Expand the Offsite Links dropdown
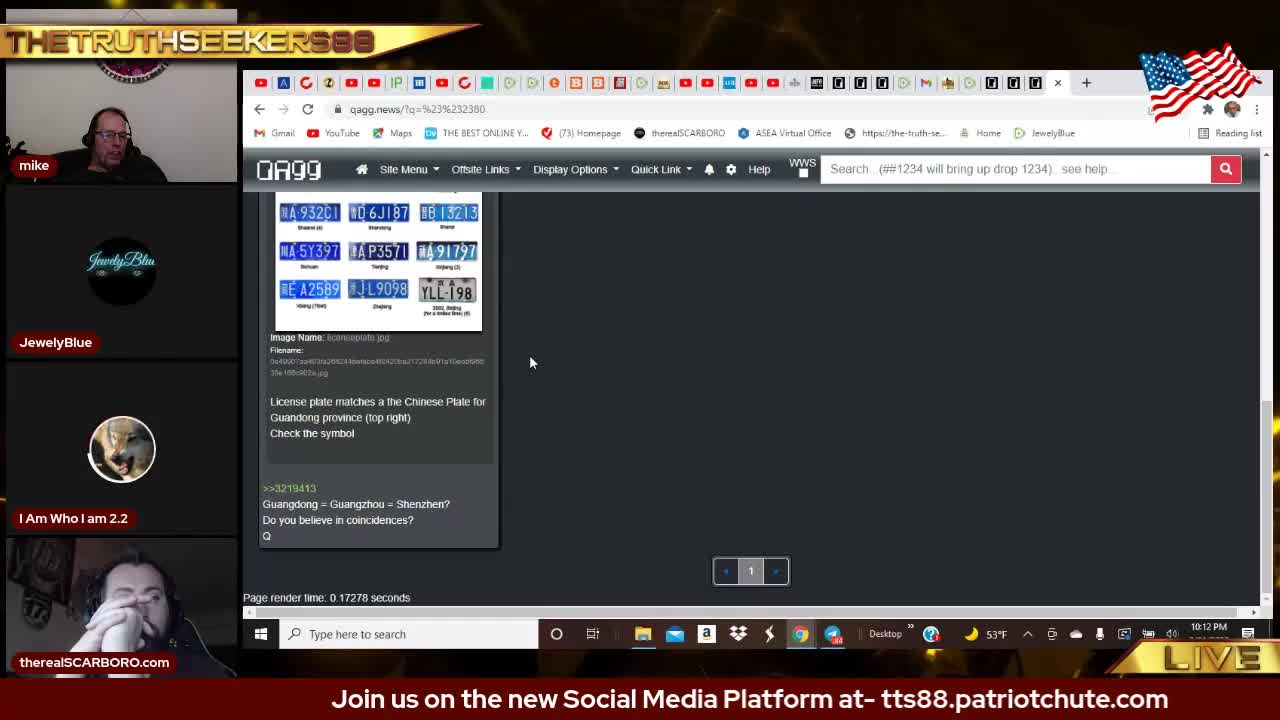Image resolution: width=1280 pixels, height=720 pixels. [x=486, y=169]
